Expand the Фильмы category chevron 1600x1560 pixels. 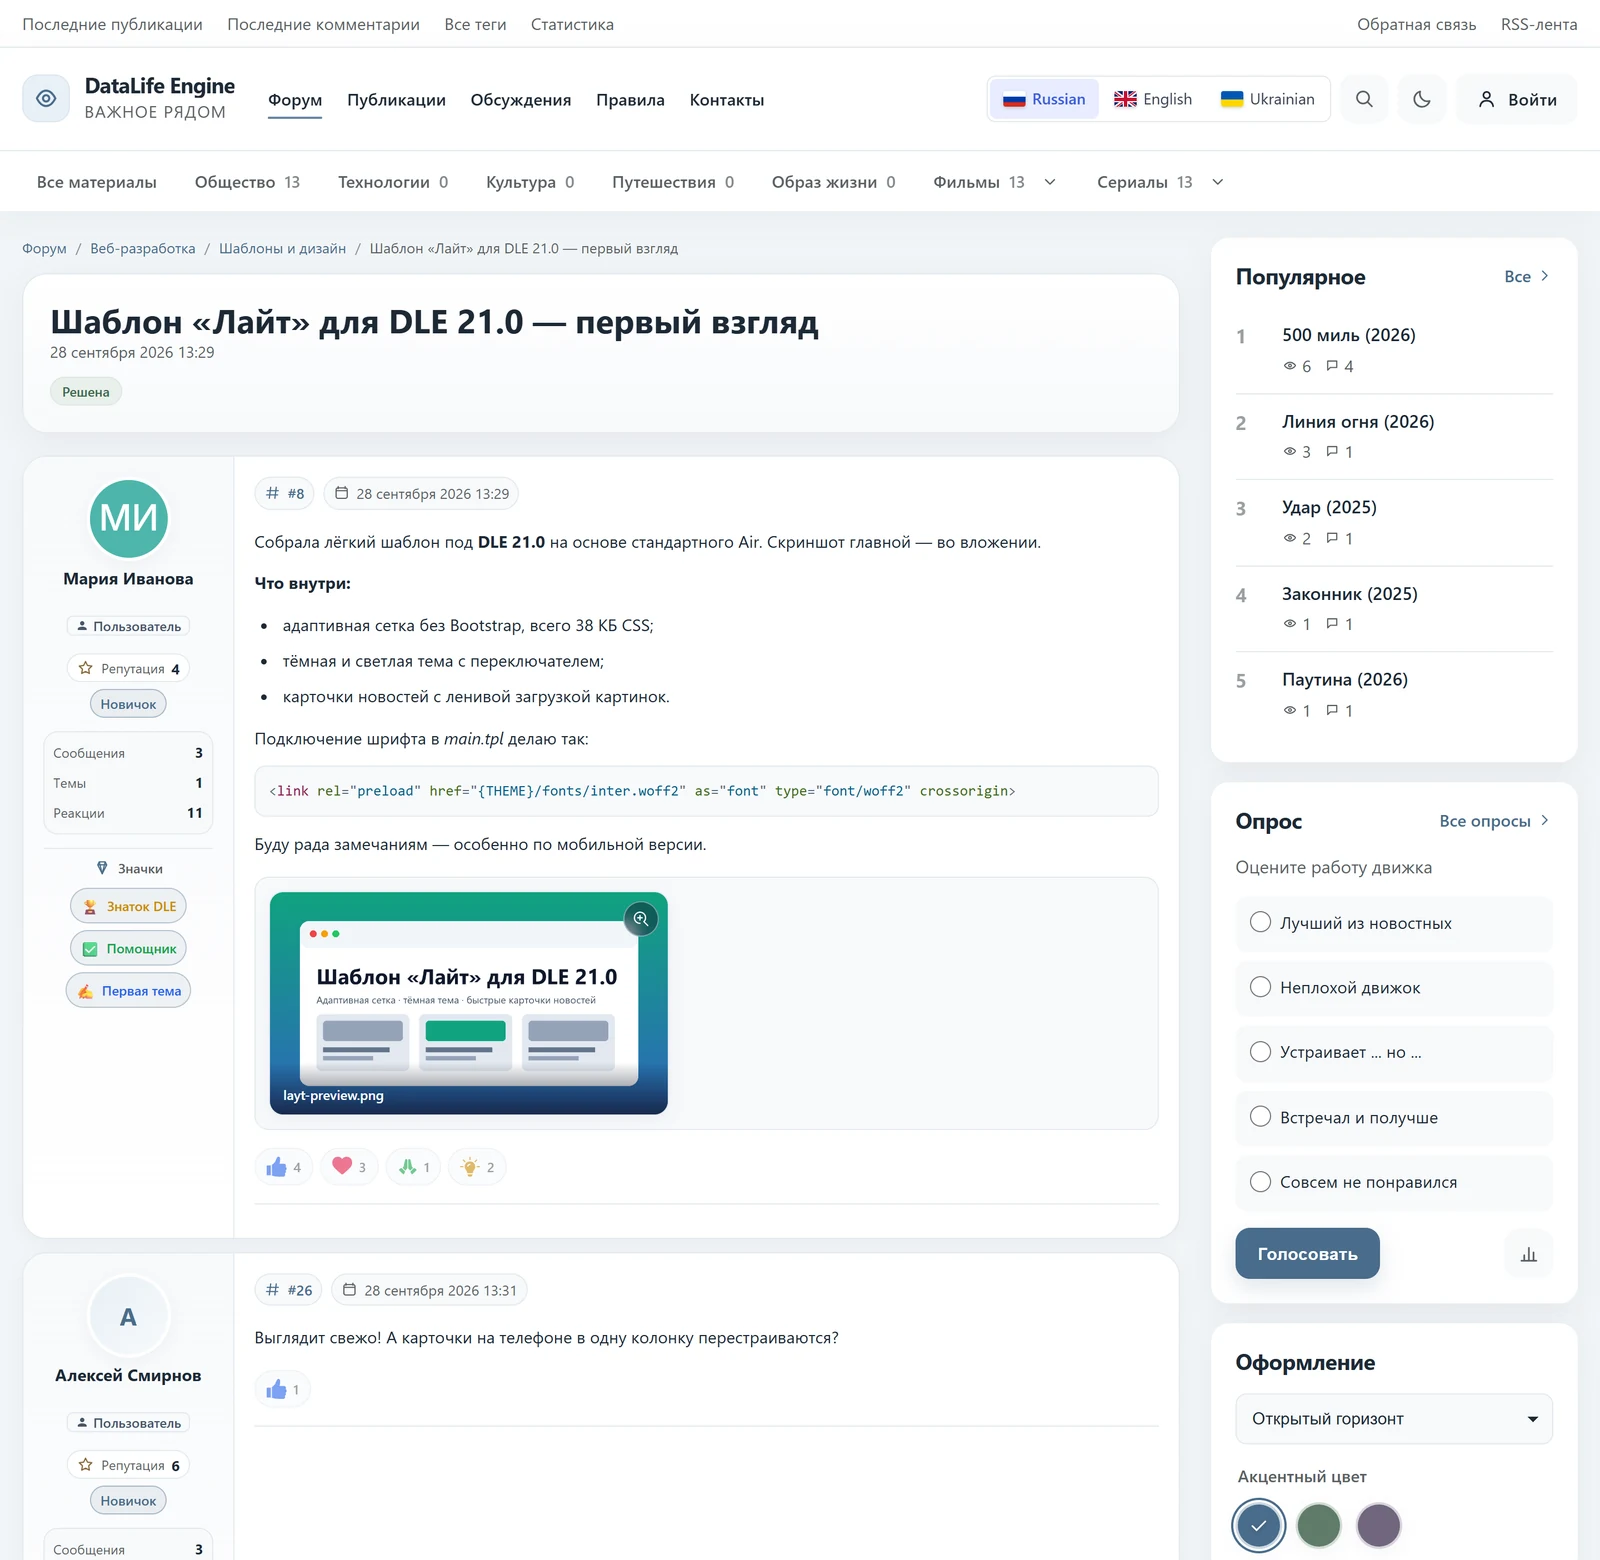click(1050, 182)
